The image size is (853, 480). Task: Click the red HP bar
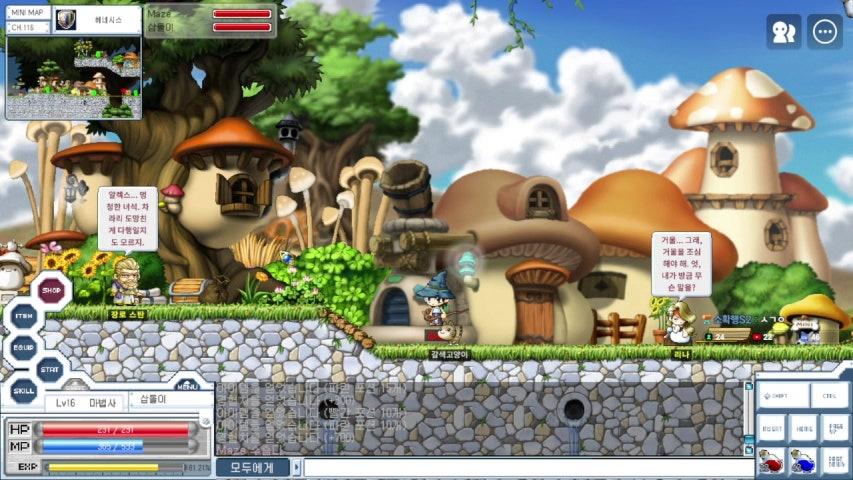pyautogui.click(x=115, y=430)
